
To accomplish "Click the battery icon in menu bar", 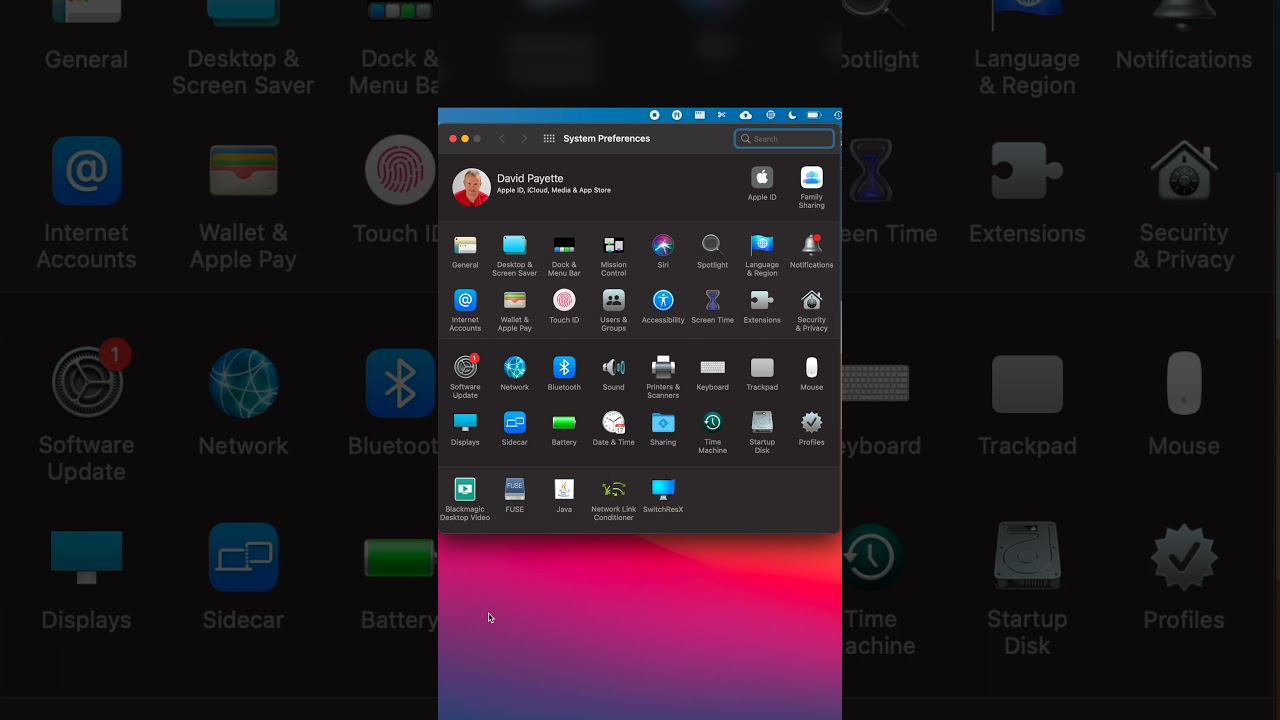I will [x=814, y=115].
